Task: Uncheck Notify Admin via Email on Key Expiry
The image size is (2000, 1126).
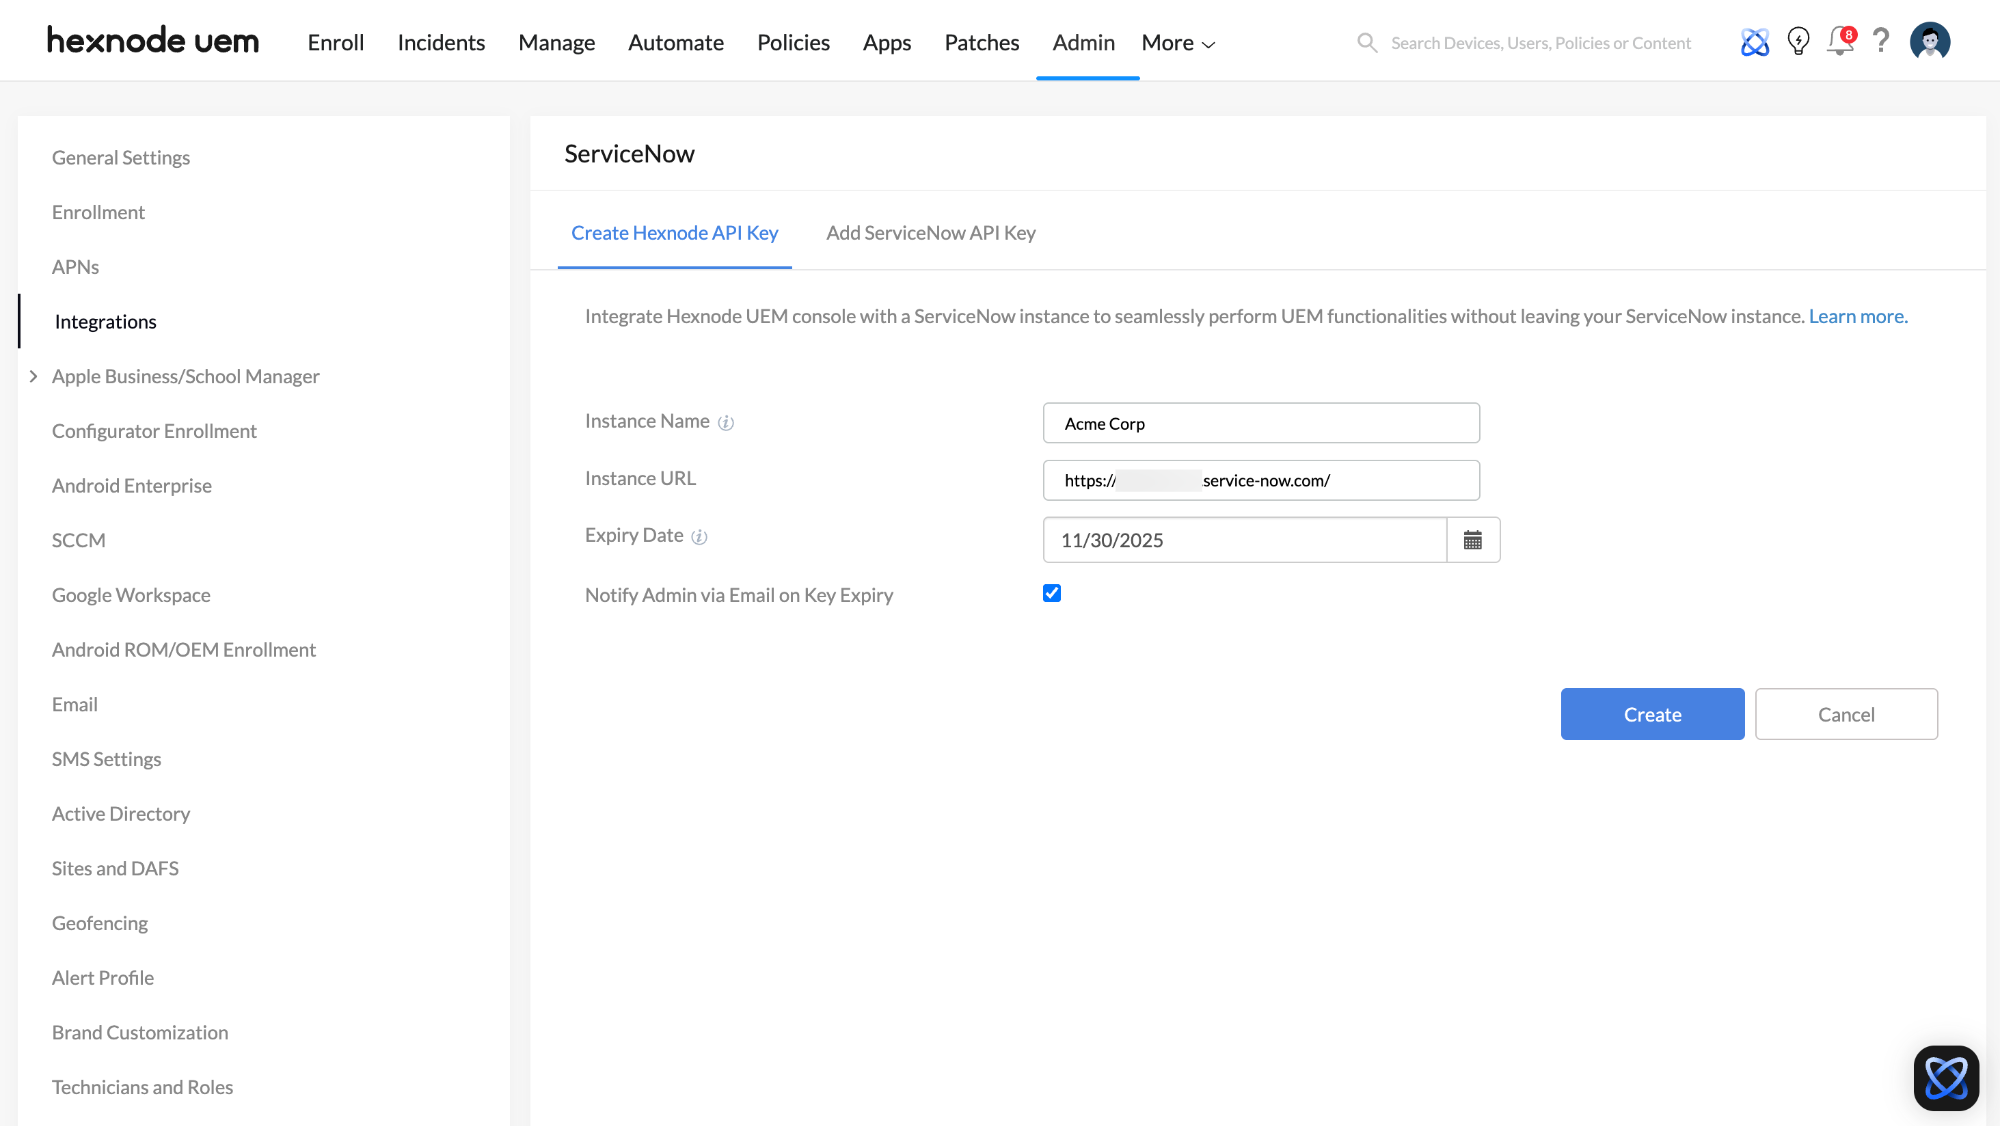Action: point(1052,593)
